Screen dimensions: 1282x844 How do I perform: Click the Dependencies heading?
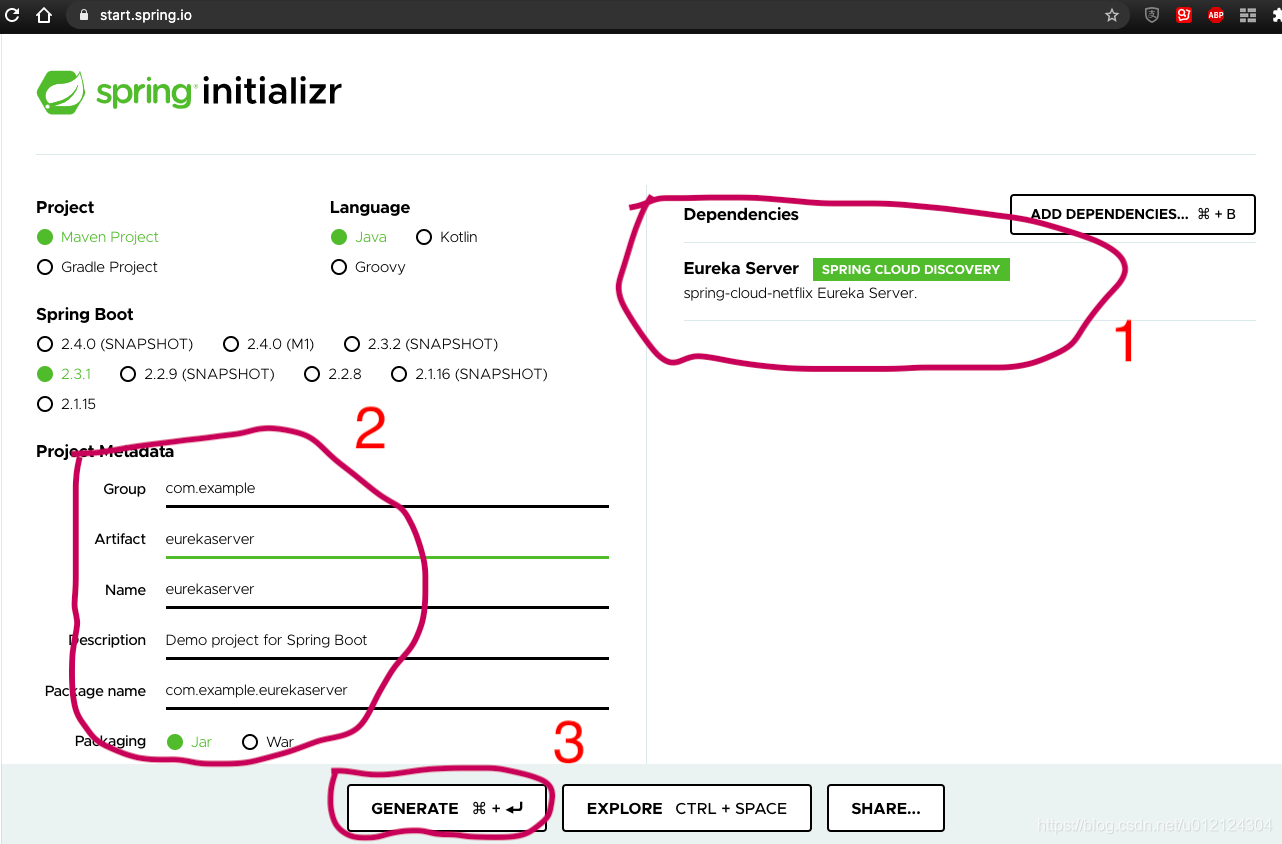(741, 214)
